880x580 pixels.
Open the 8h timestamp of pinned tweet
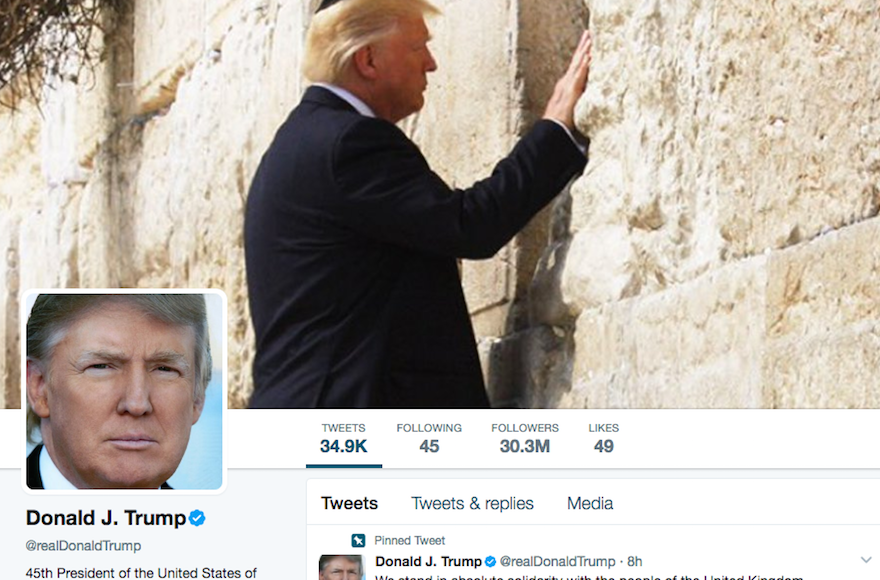pyautogui.click(x=635, y=561)
